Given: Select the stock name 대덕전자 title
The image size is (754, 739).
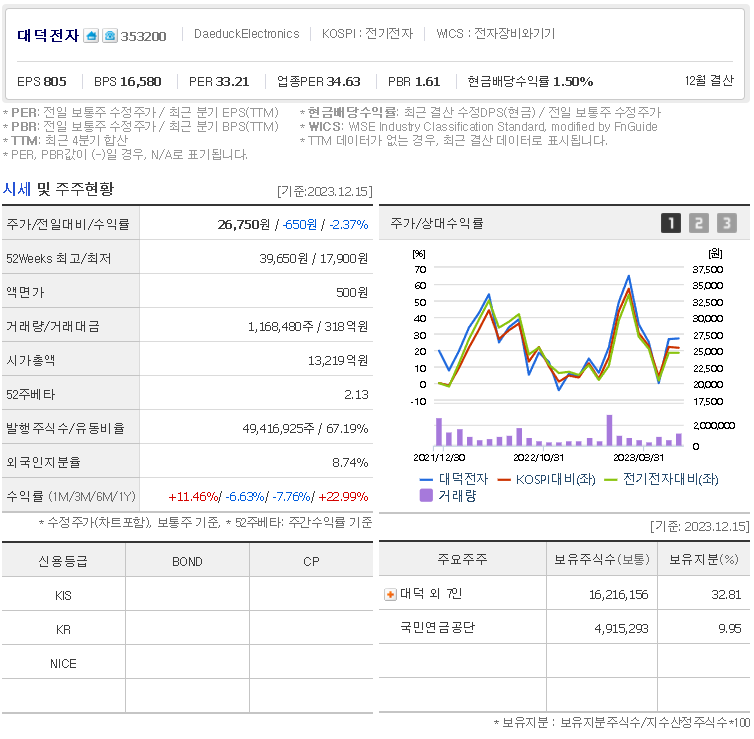Looking at the screenshot, I should click(48, 36).
